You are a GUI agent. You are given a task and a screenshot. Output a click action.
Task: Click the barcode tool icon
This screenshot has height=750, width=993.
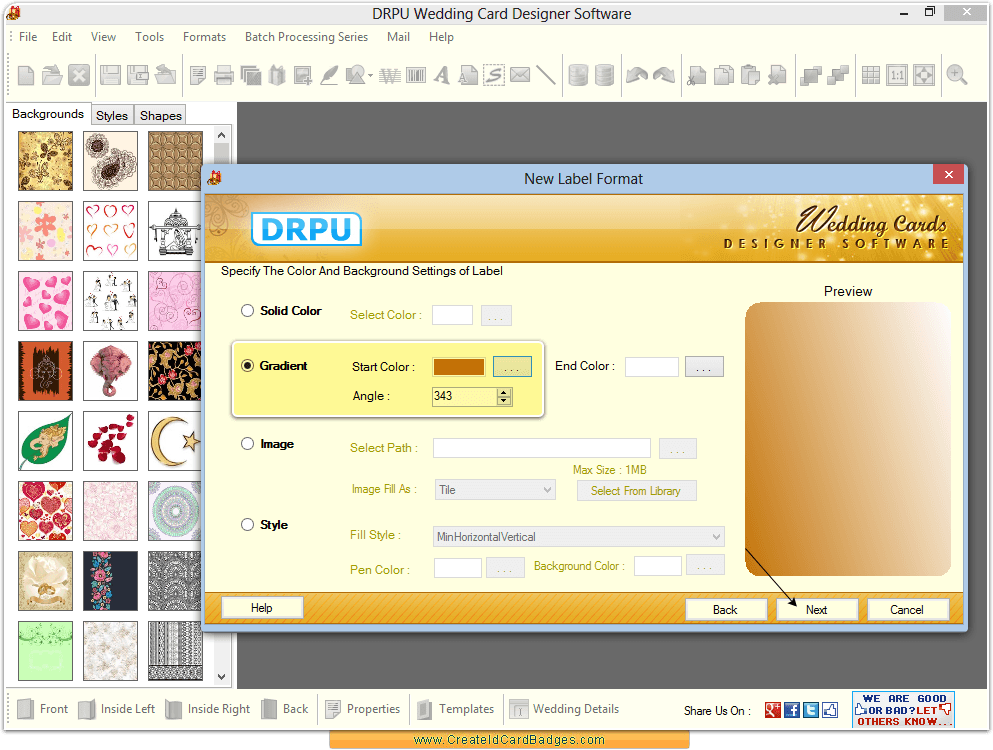tap(416, 75)
